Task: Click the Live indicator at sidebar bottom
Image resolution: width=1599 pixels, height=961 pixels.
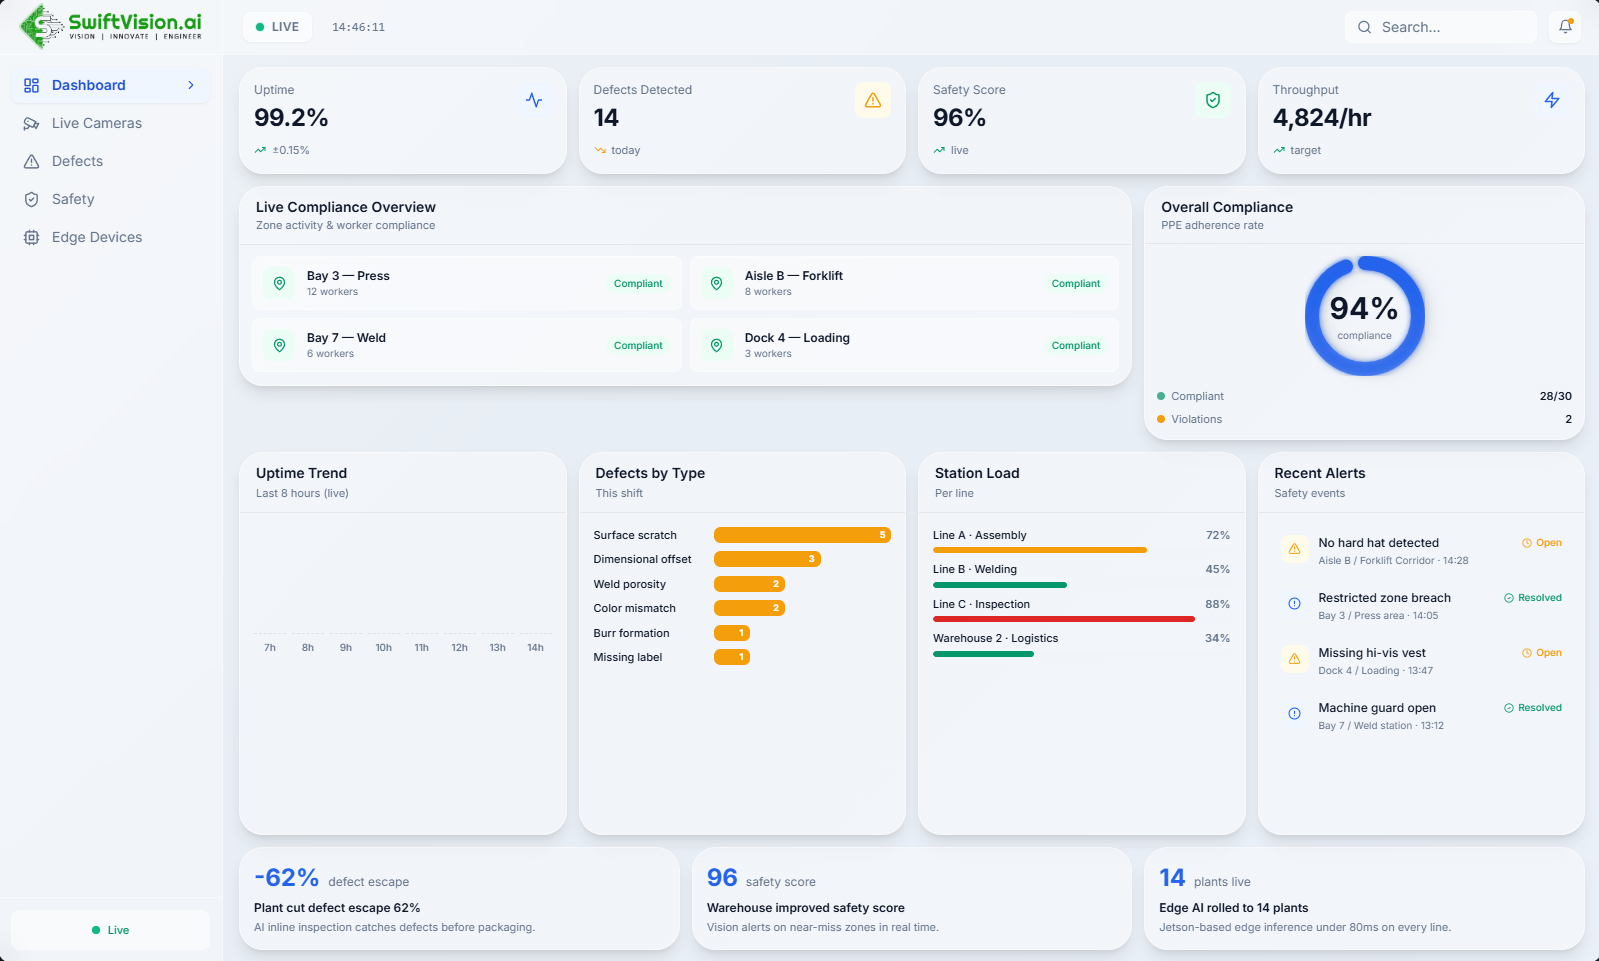Action: tap(110, 930)
